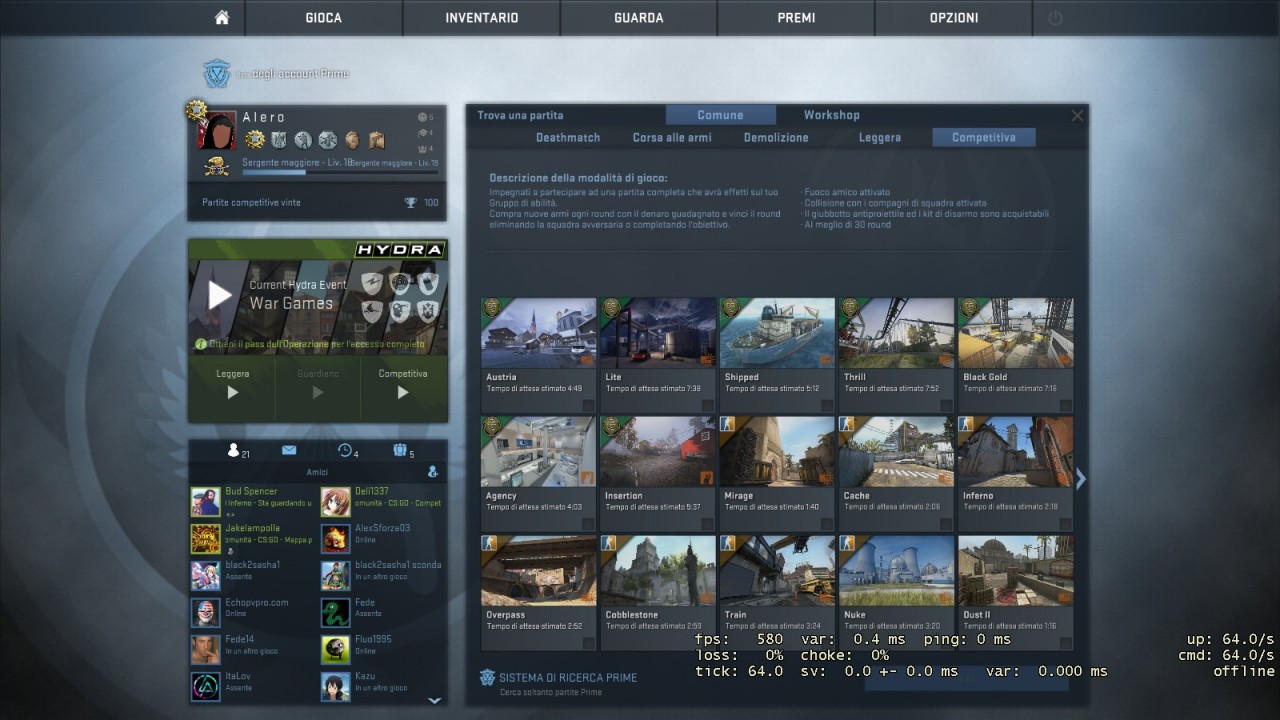Select the first gold star medal in profile
1280x720 pixels.
click(255, 140)
